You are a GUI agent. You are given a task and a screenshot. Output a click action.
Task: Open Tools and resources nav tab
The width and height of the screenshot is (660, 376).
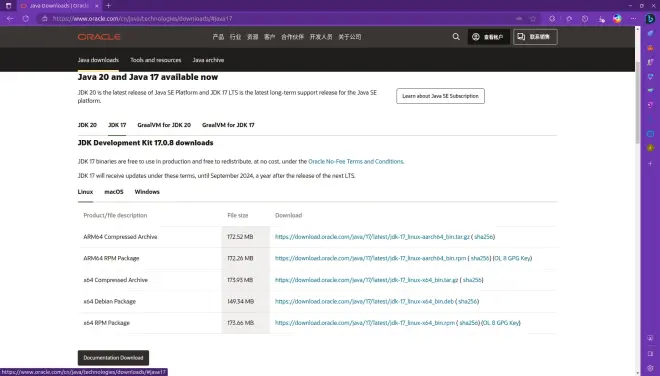[x=156, y=60]
